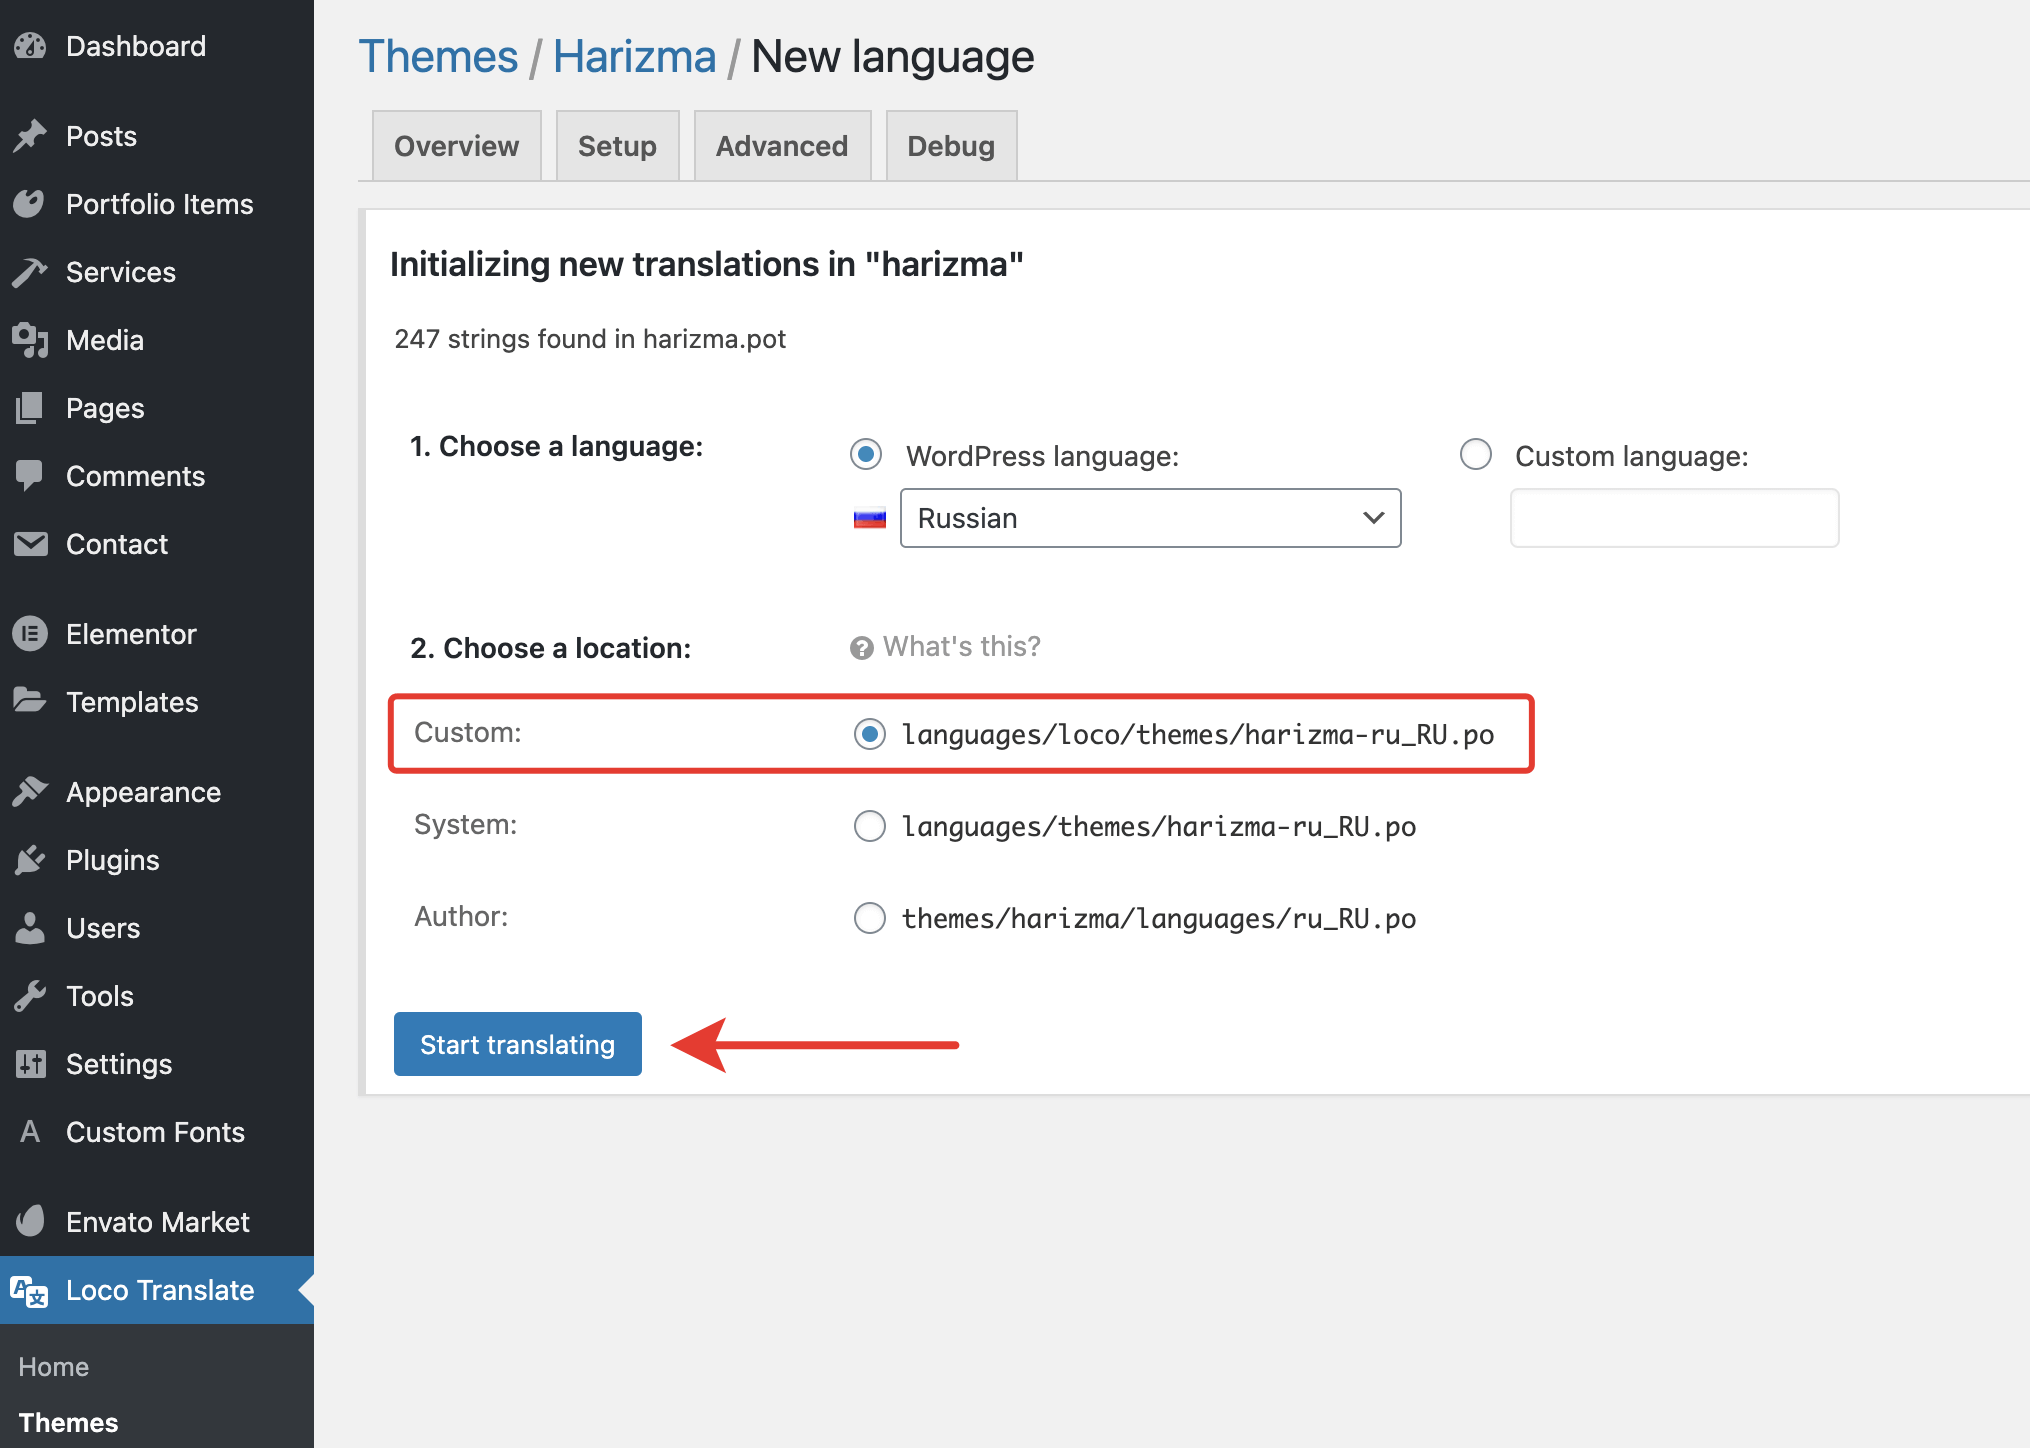Switch to the Advanced tab
Image resolution: width=2030 pixels, height=1448 pixels.
[782, 146]
